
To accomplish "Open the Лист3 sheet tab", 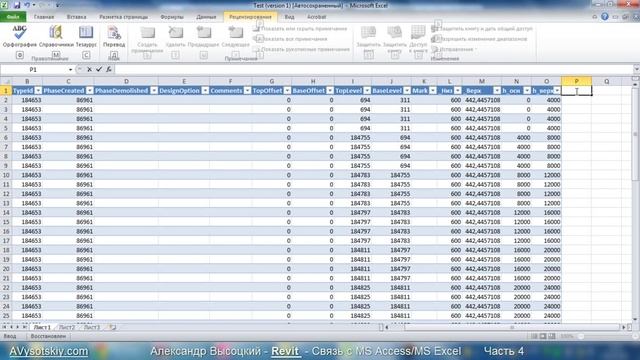I will point(91,327).
